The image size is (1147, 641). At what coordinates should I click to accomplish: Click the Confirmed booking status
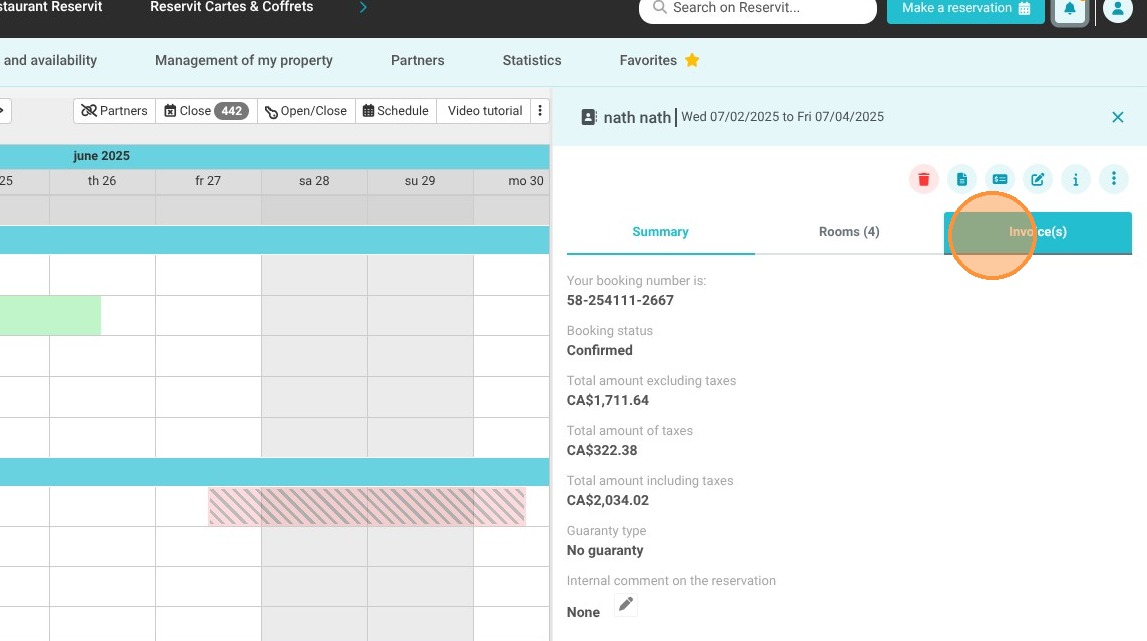point(600,351)
